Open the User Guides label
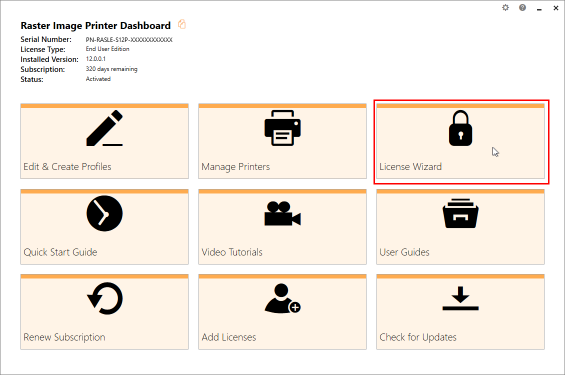 click(x=404, y=252)
